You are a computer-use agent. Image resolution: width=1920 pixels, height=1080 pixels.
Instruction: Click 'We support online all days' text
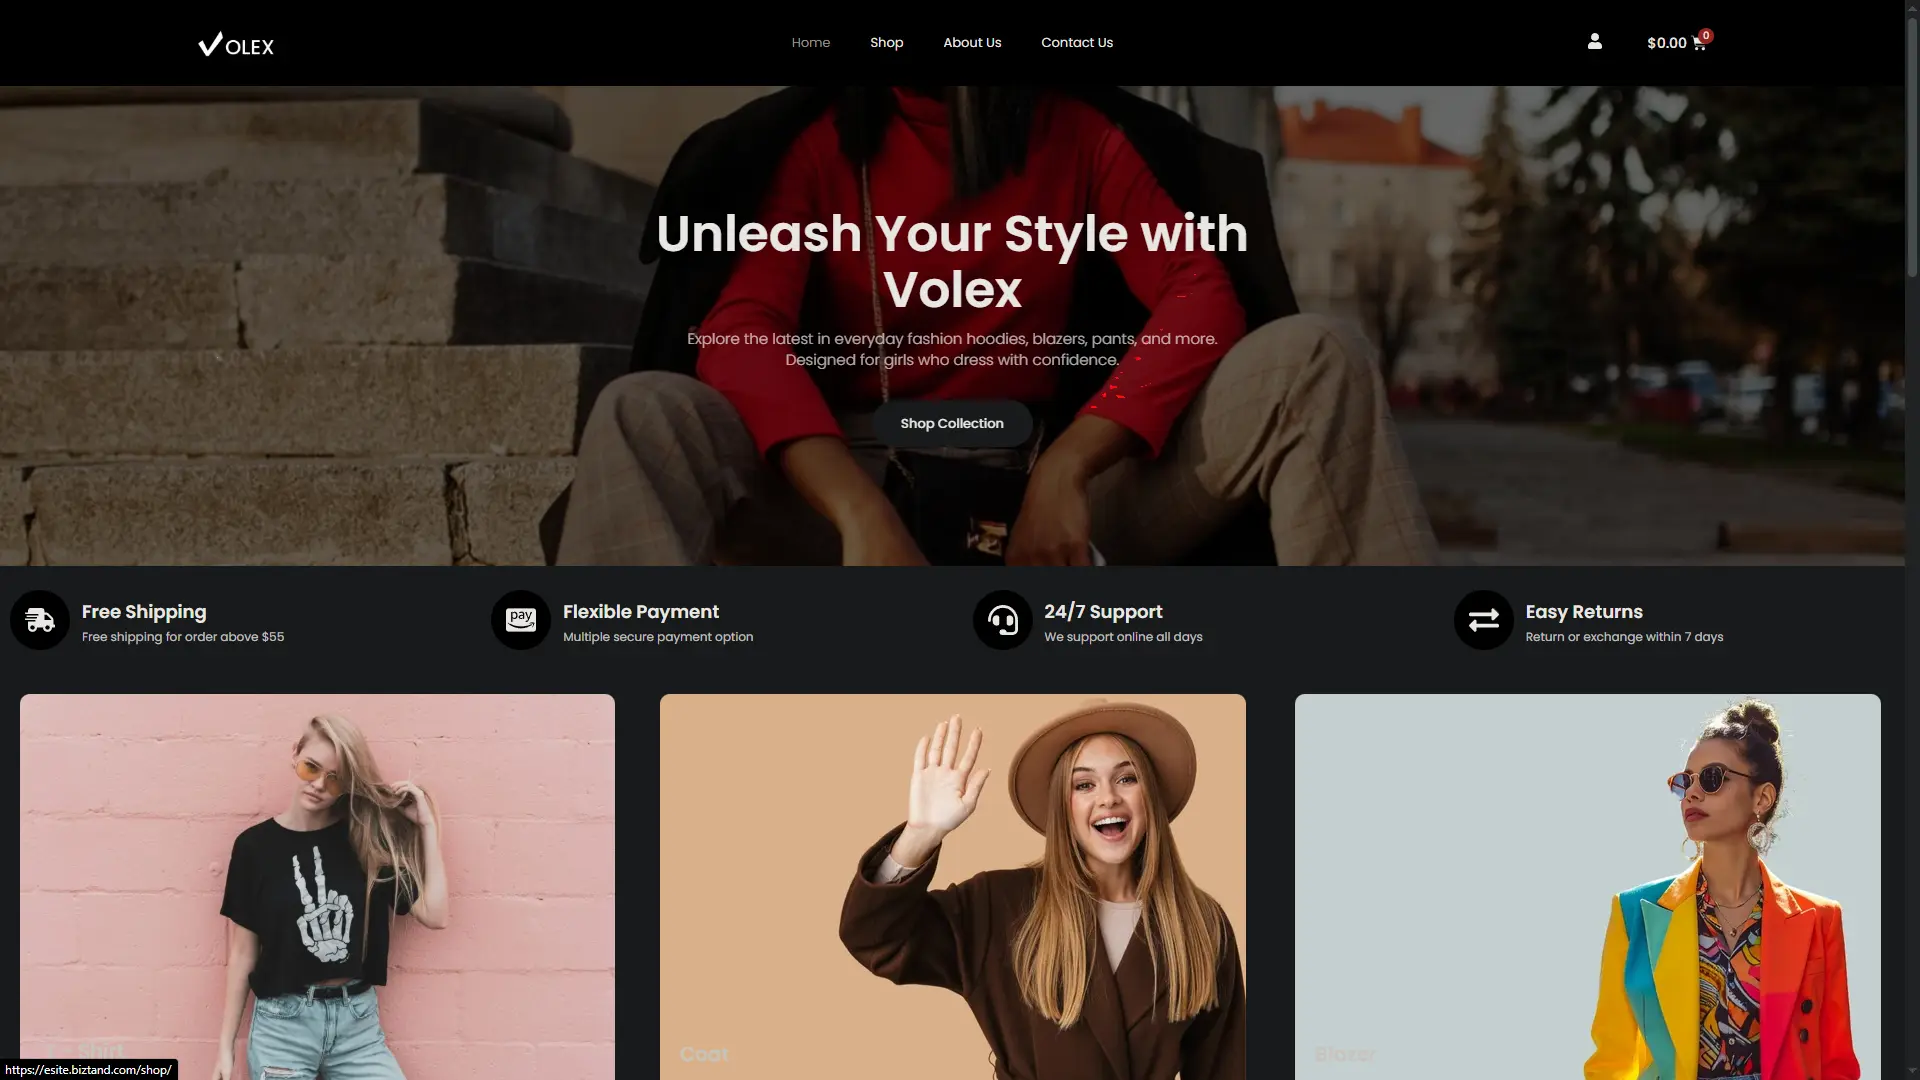[x=1123, y=637]
